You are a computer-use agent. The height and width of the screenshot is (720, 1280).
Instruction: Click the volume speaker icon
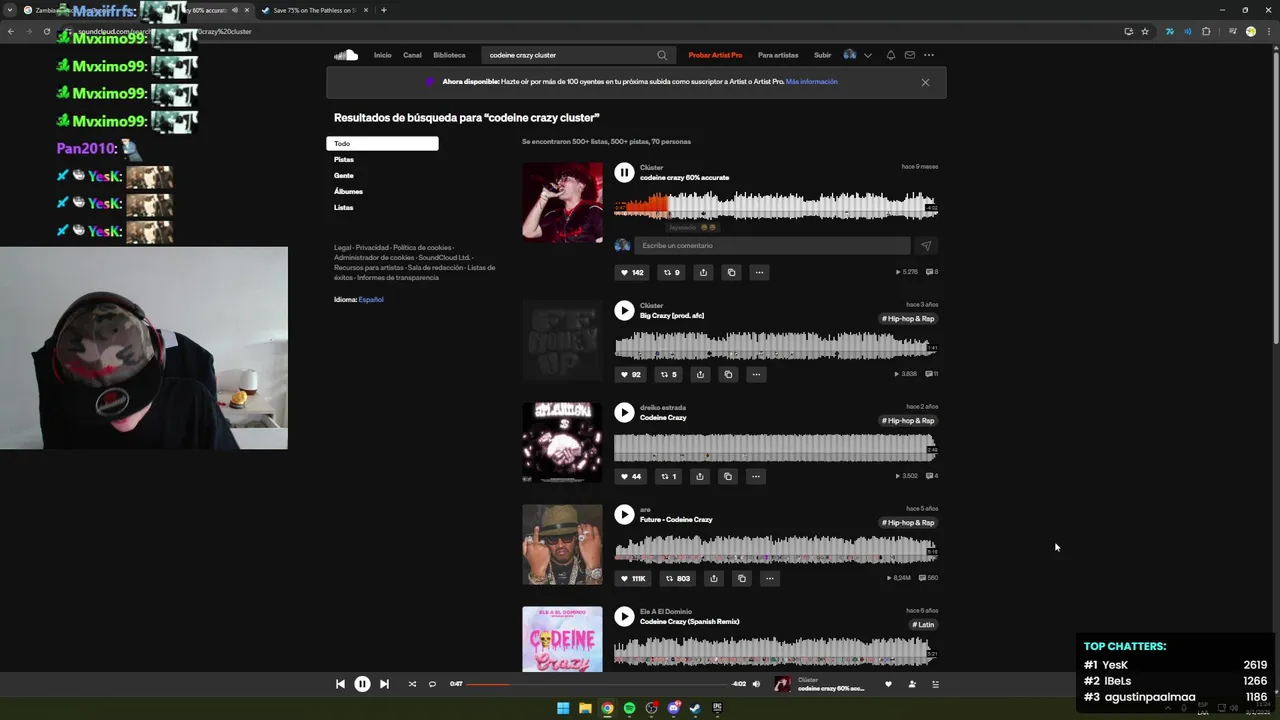click(756, 684)
